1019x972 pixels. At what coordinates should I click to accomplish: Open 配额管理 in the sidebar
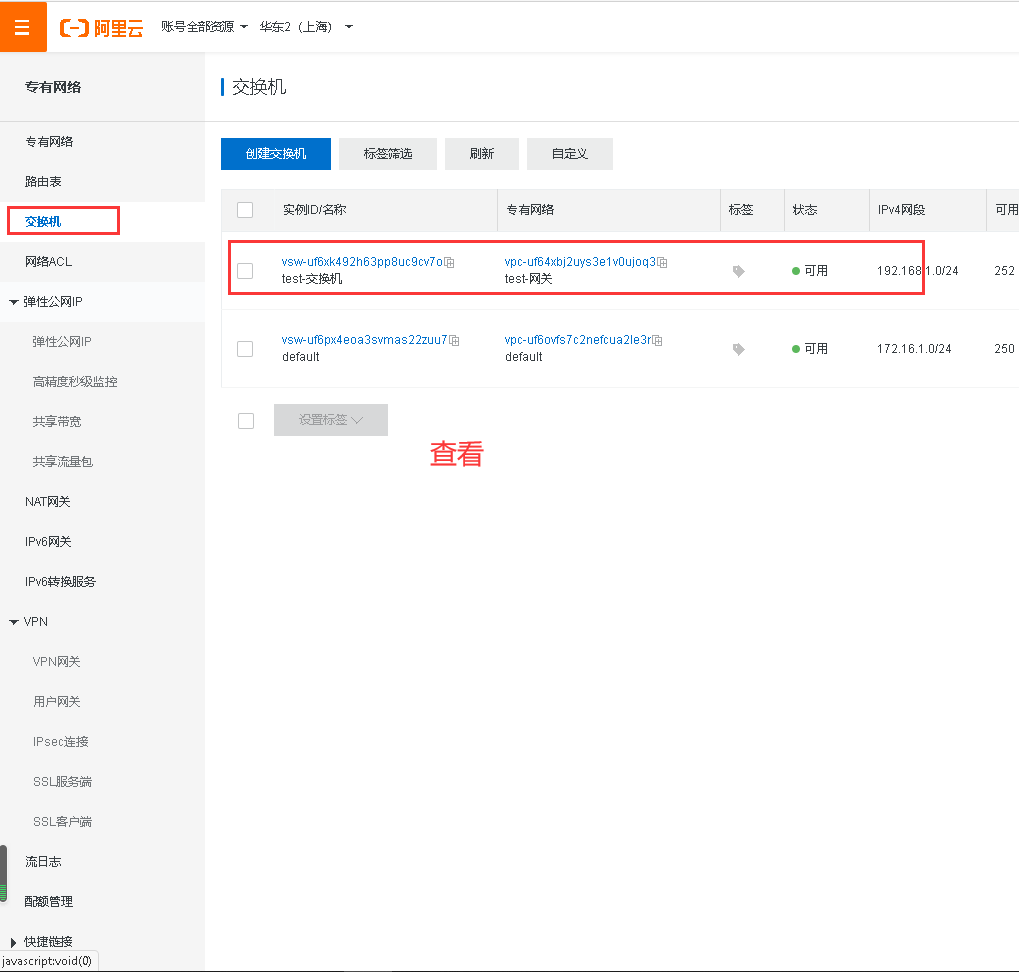tap(49, 901)
